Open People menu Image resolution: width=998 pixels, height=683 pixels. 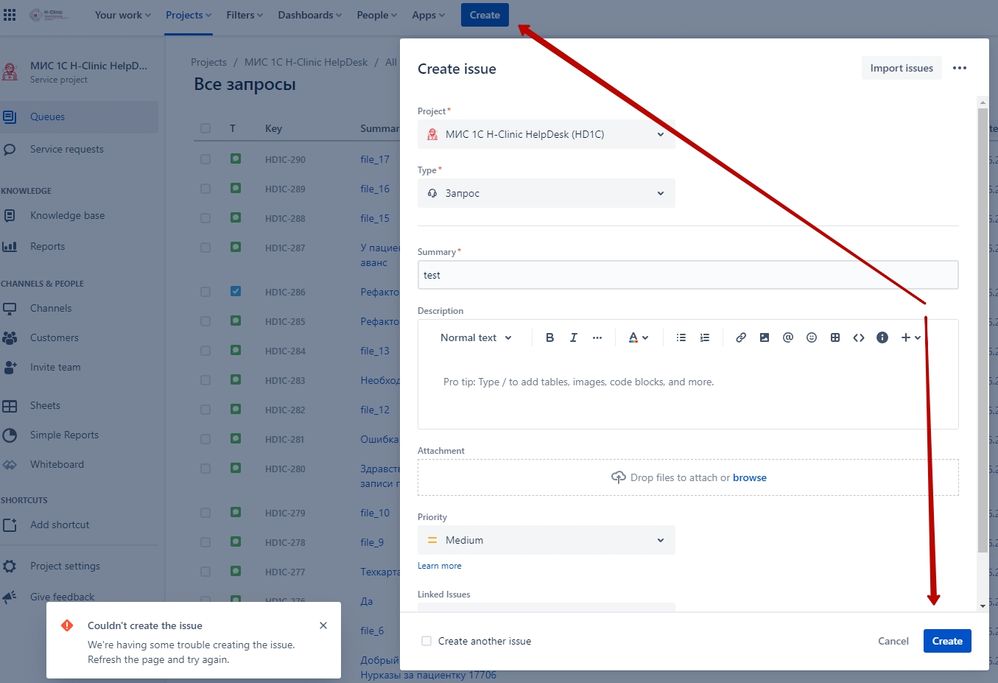pos(377,15)
